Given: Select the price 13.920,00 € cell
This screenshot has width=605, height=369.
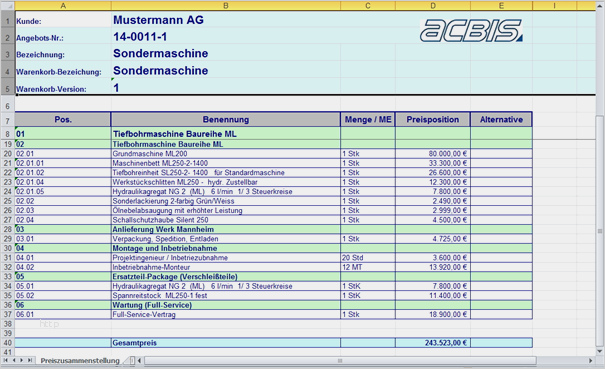Looking at the screenshot, I should 433,267.
